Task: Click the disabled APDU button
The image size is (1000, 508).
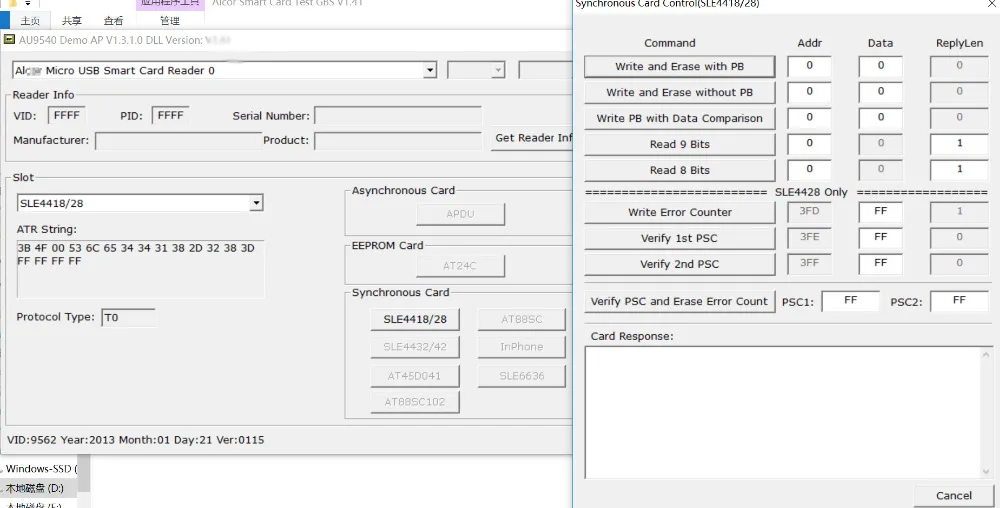Action: click(460, 214)
